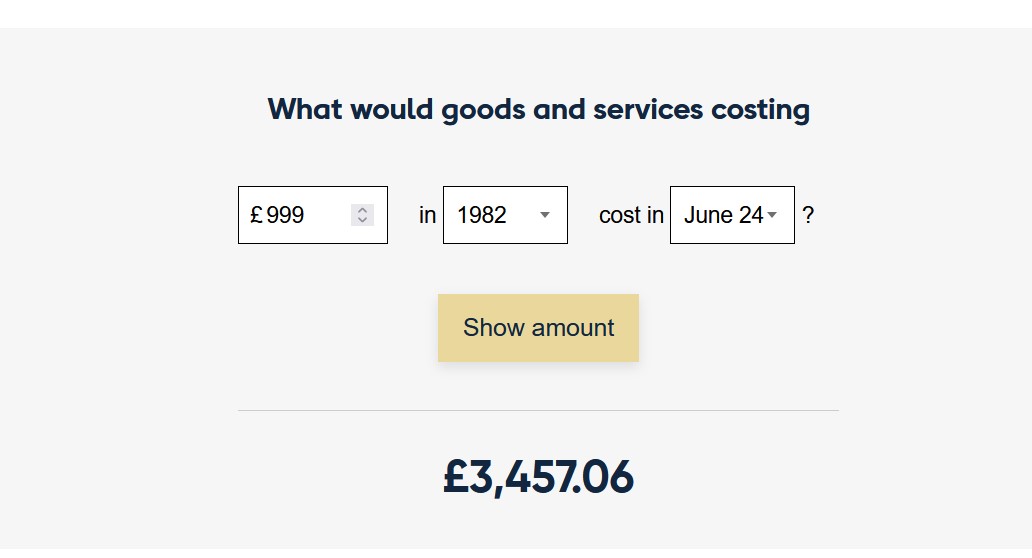Click the arrow beside 1982
The height and width of the screenshot is (558, 1032).
(545, 215)
